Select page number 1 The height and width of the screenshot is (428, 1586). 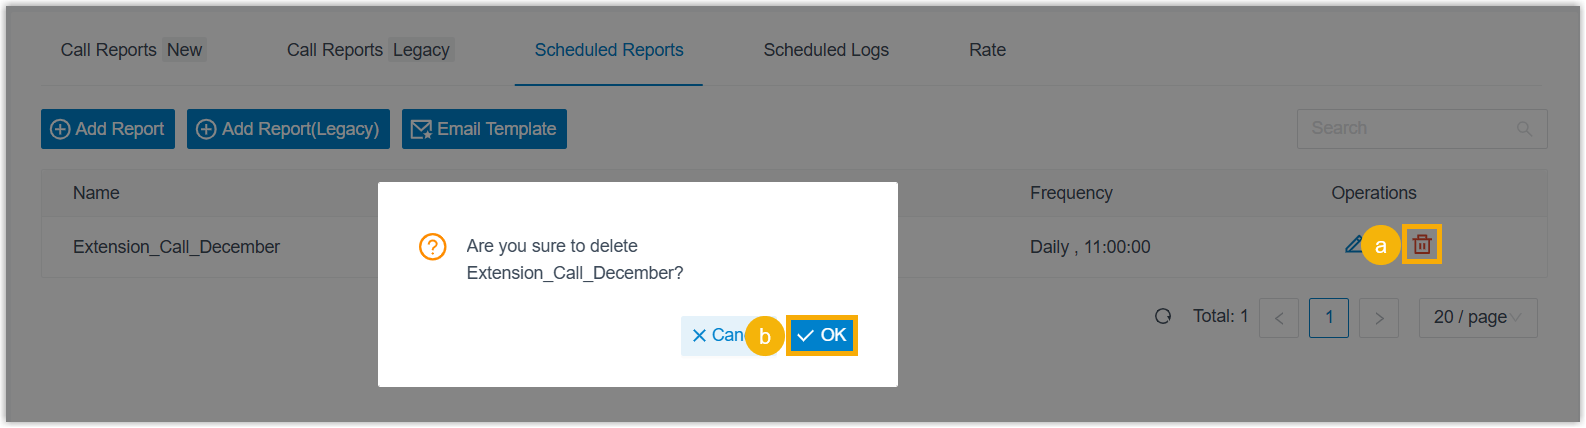coord(1328,318)
